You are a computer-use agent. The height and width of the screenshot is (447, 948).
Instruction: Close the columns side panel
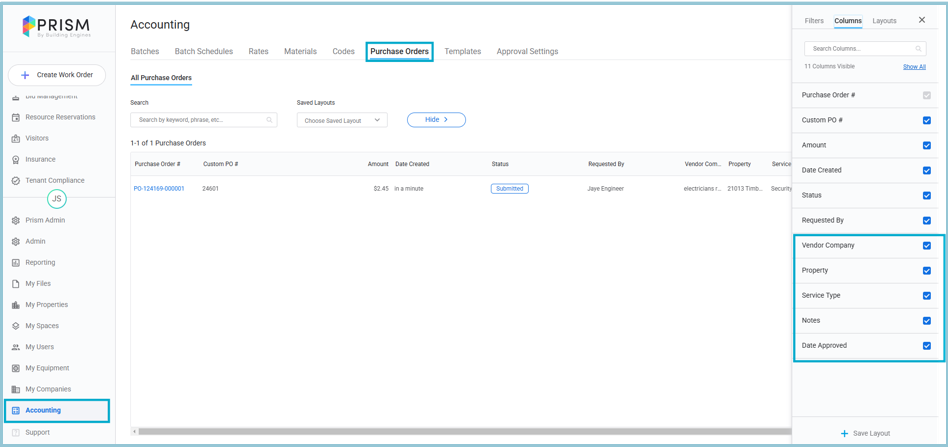coord(922,20)
